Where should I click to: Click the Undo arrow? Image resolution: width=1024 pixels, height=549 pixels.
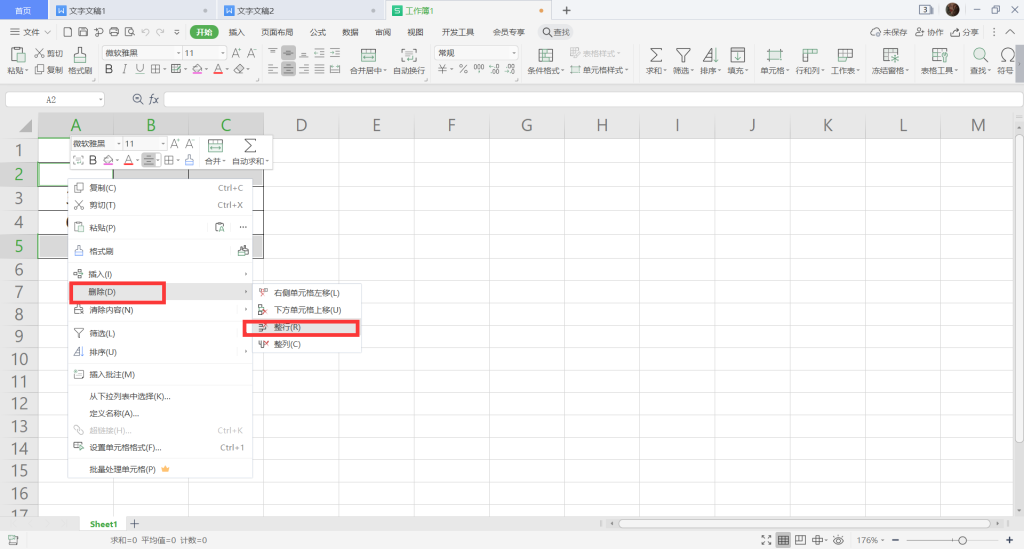tap(145, 32)
